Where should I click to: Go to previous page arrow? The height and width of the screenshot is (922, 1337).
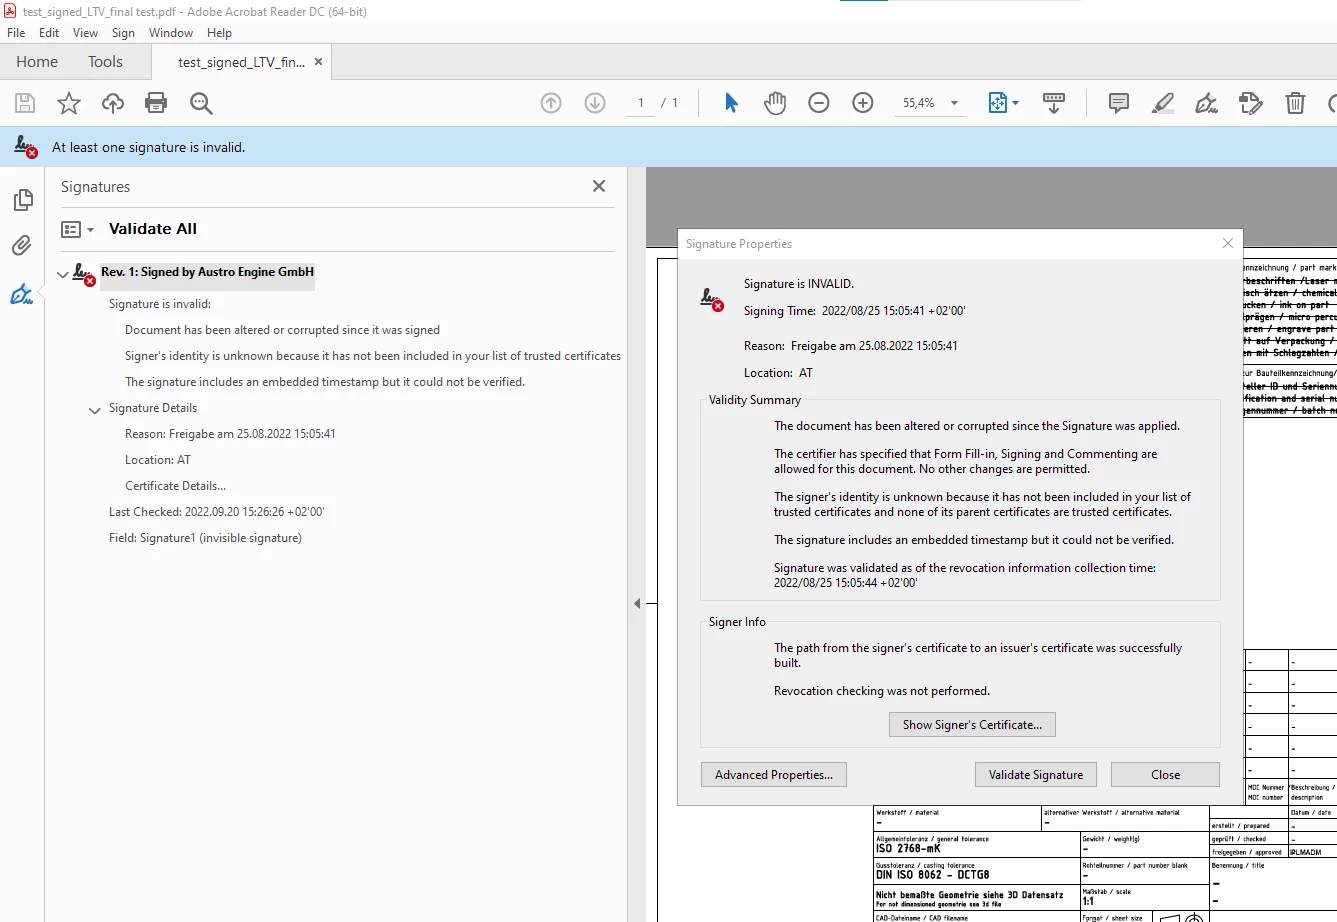pyautogui.click(x=551, y=103)
